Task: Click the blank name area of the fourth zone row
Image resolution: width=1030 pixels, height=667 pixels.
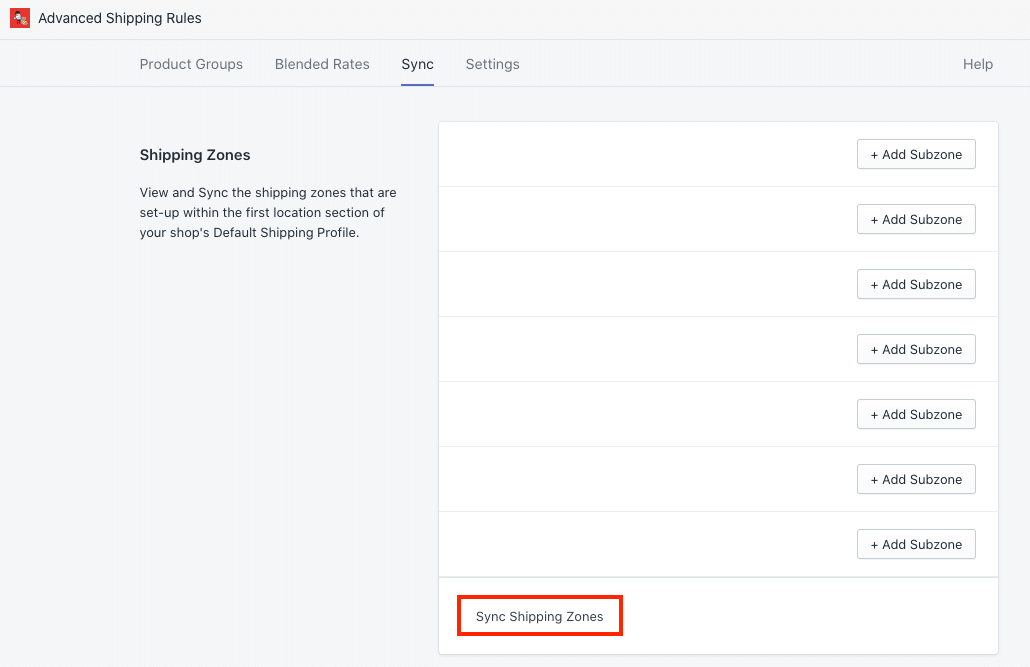Action: point(640,349)
